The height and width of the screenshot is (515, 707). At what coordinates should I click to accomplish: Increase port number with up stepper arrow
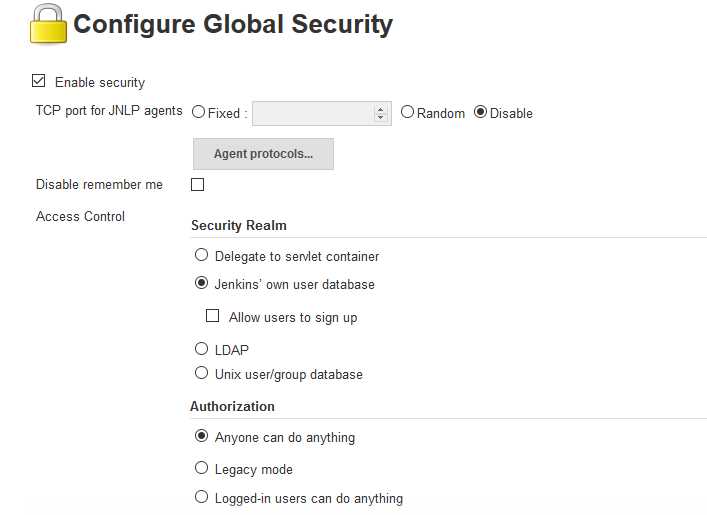point(380,109)
